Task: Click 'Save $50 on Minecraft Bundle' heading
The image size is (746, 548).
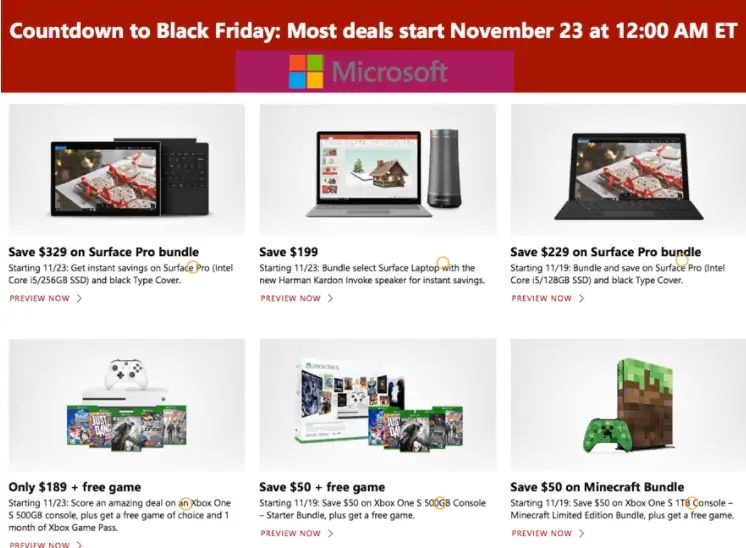Action: [x=597, y=487]
